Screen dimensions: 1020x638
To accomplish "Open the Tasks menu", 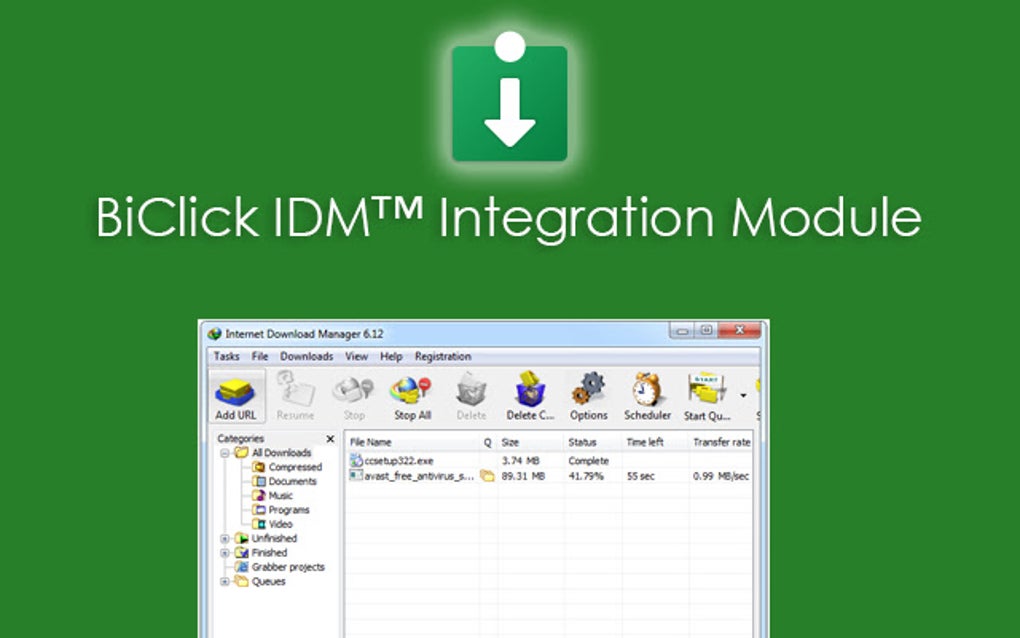I will [225, 356].
